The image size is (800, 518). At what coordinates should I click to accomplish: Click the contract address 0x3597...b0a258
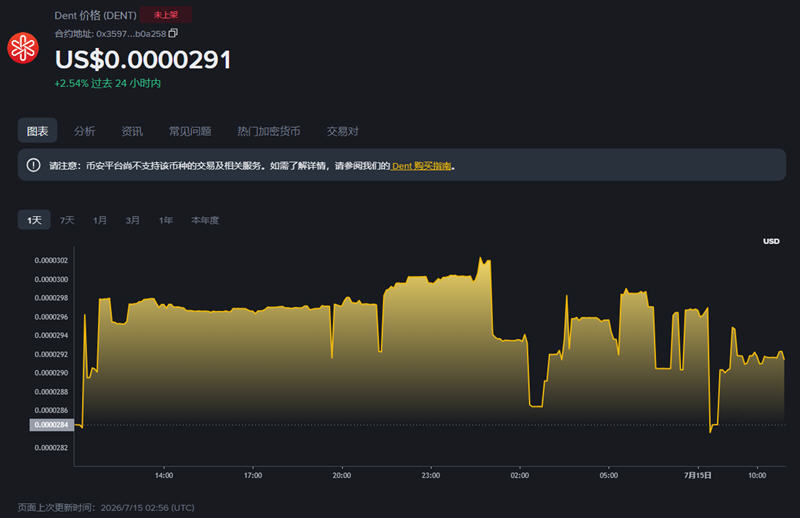131,34
